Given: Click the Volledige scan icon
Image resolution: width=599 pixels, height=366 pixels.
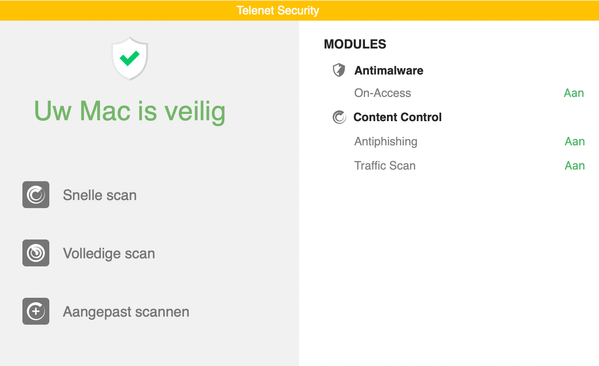Looking at the screenshot, I should tap(36, 253).
